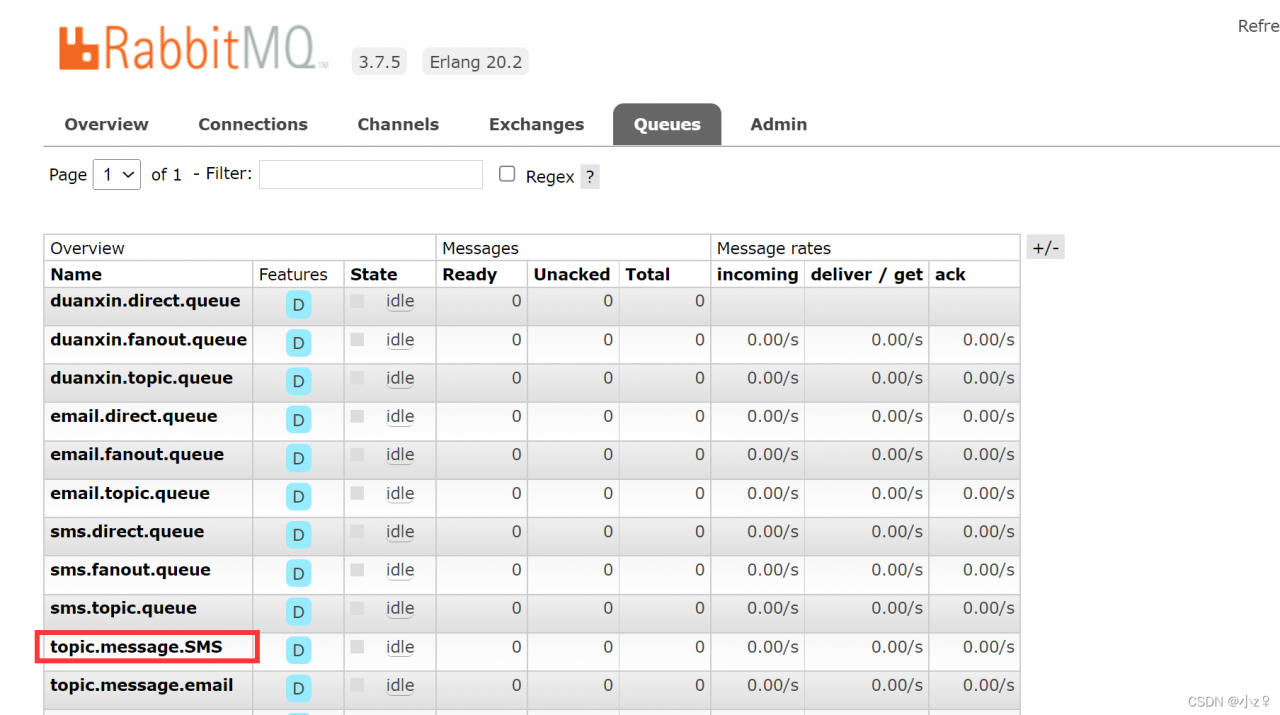Click D feature badge for duanxin.topic.queue
The width and height of the screenshot is (1280, 715).
(298, 382)
